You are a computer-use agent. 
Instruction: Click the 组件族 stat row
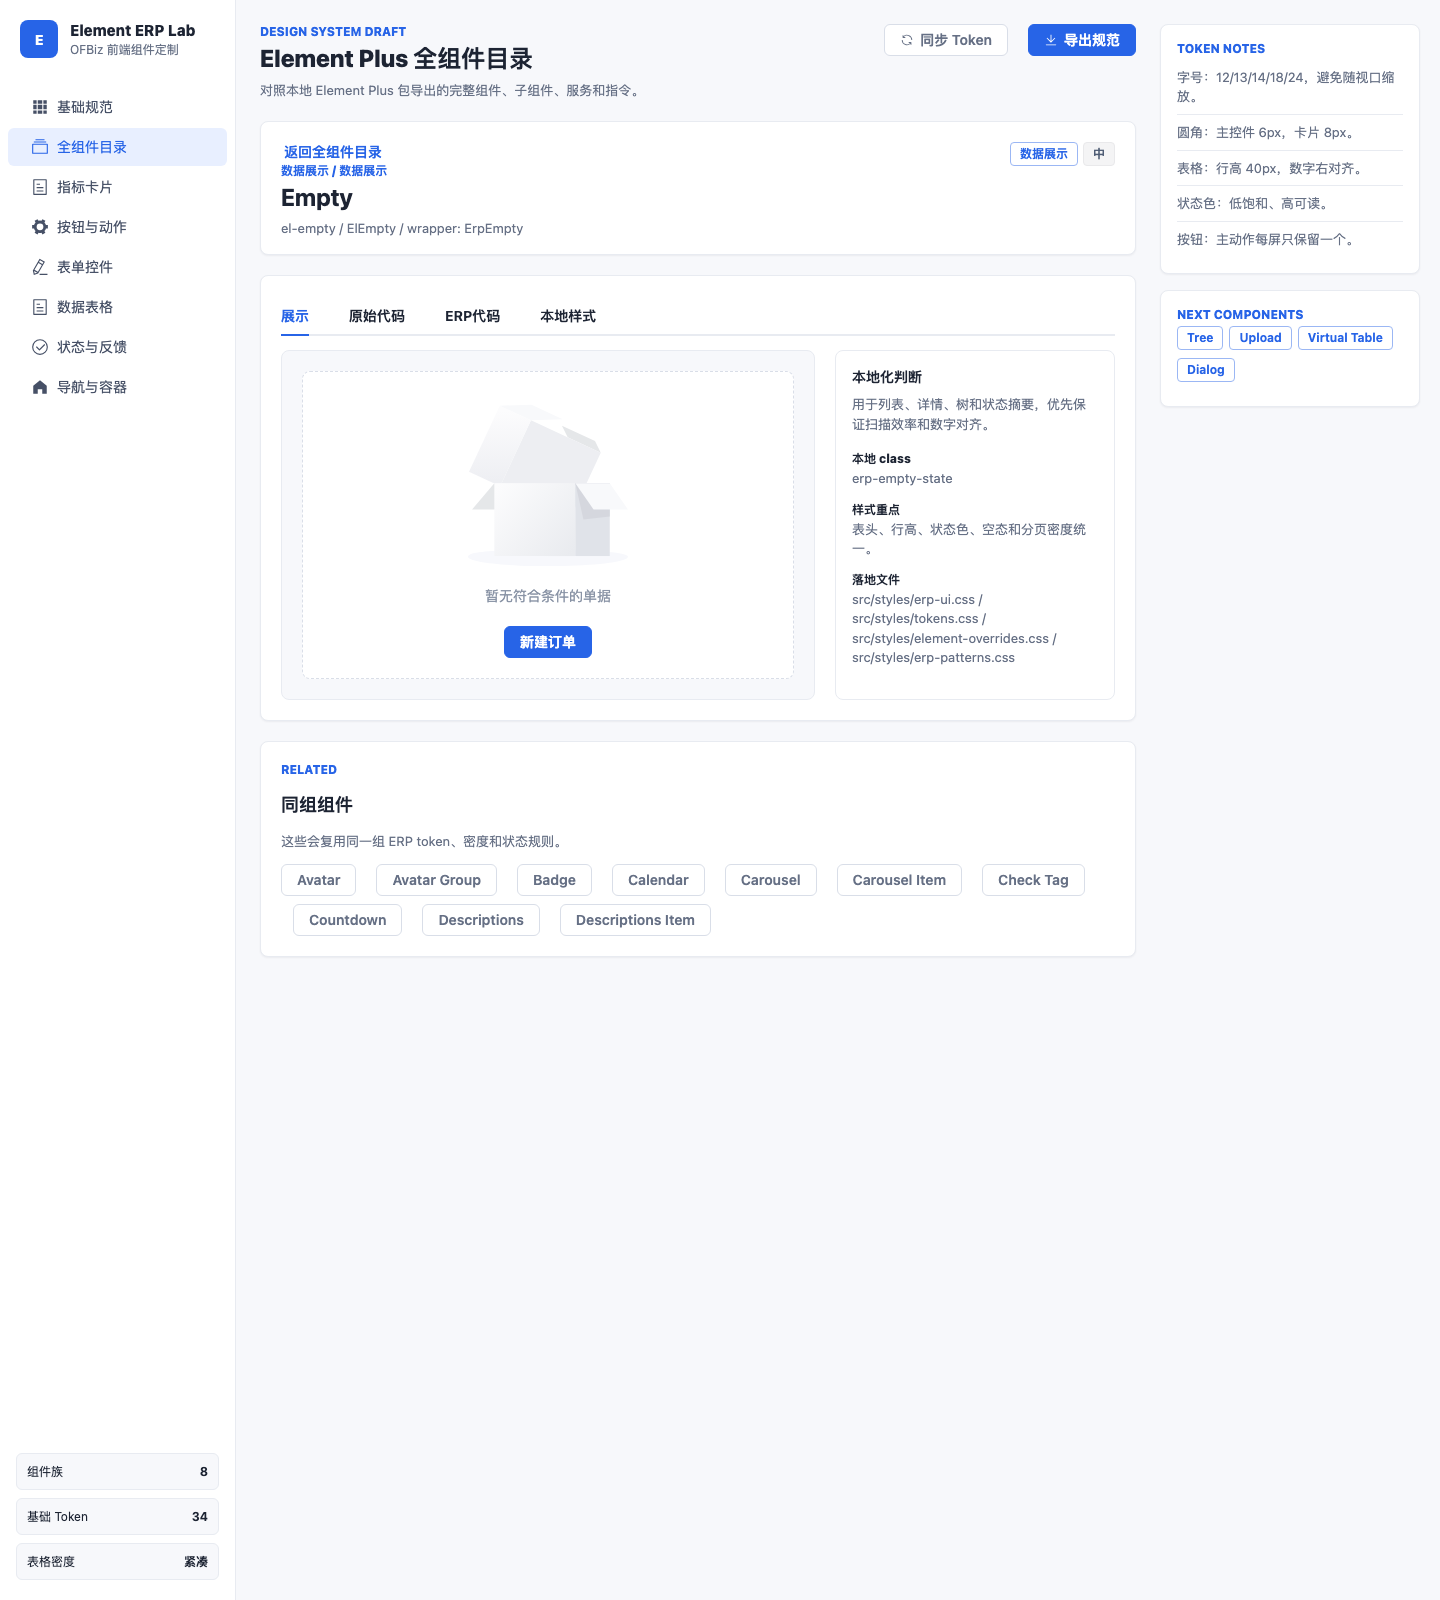(x=117, y=1472)
